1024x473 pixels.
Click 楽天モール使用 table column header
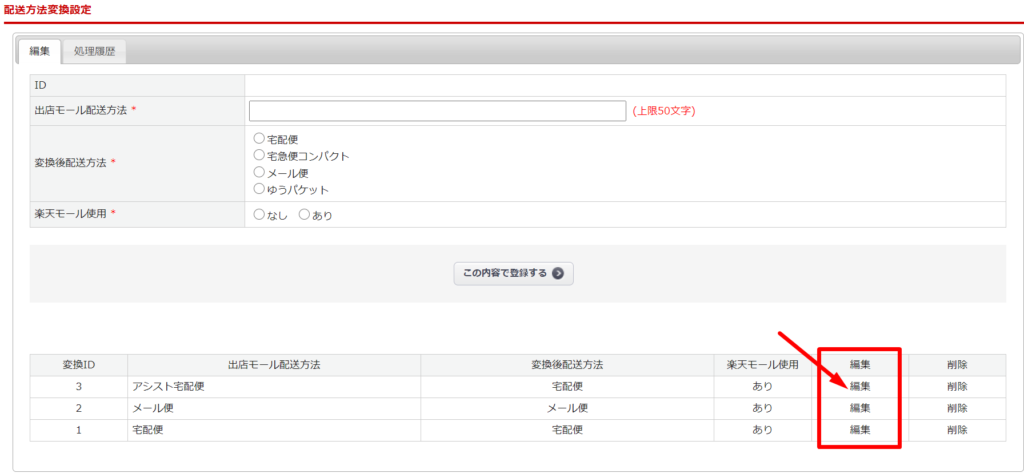click(x=763, y=365)
